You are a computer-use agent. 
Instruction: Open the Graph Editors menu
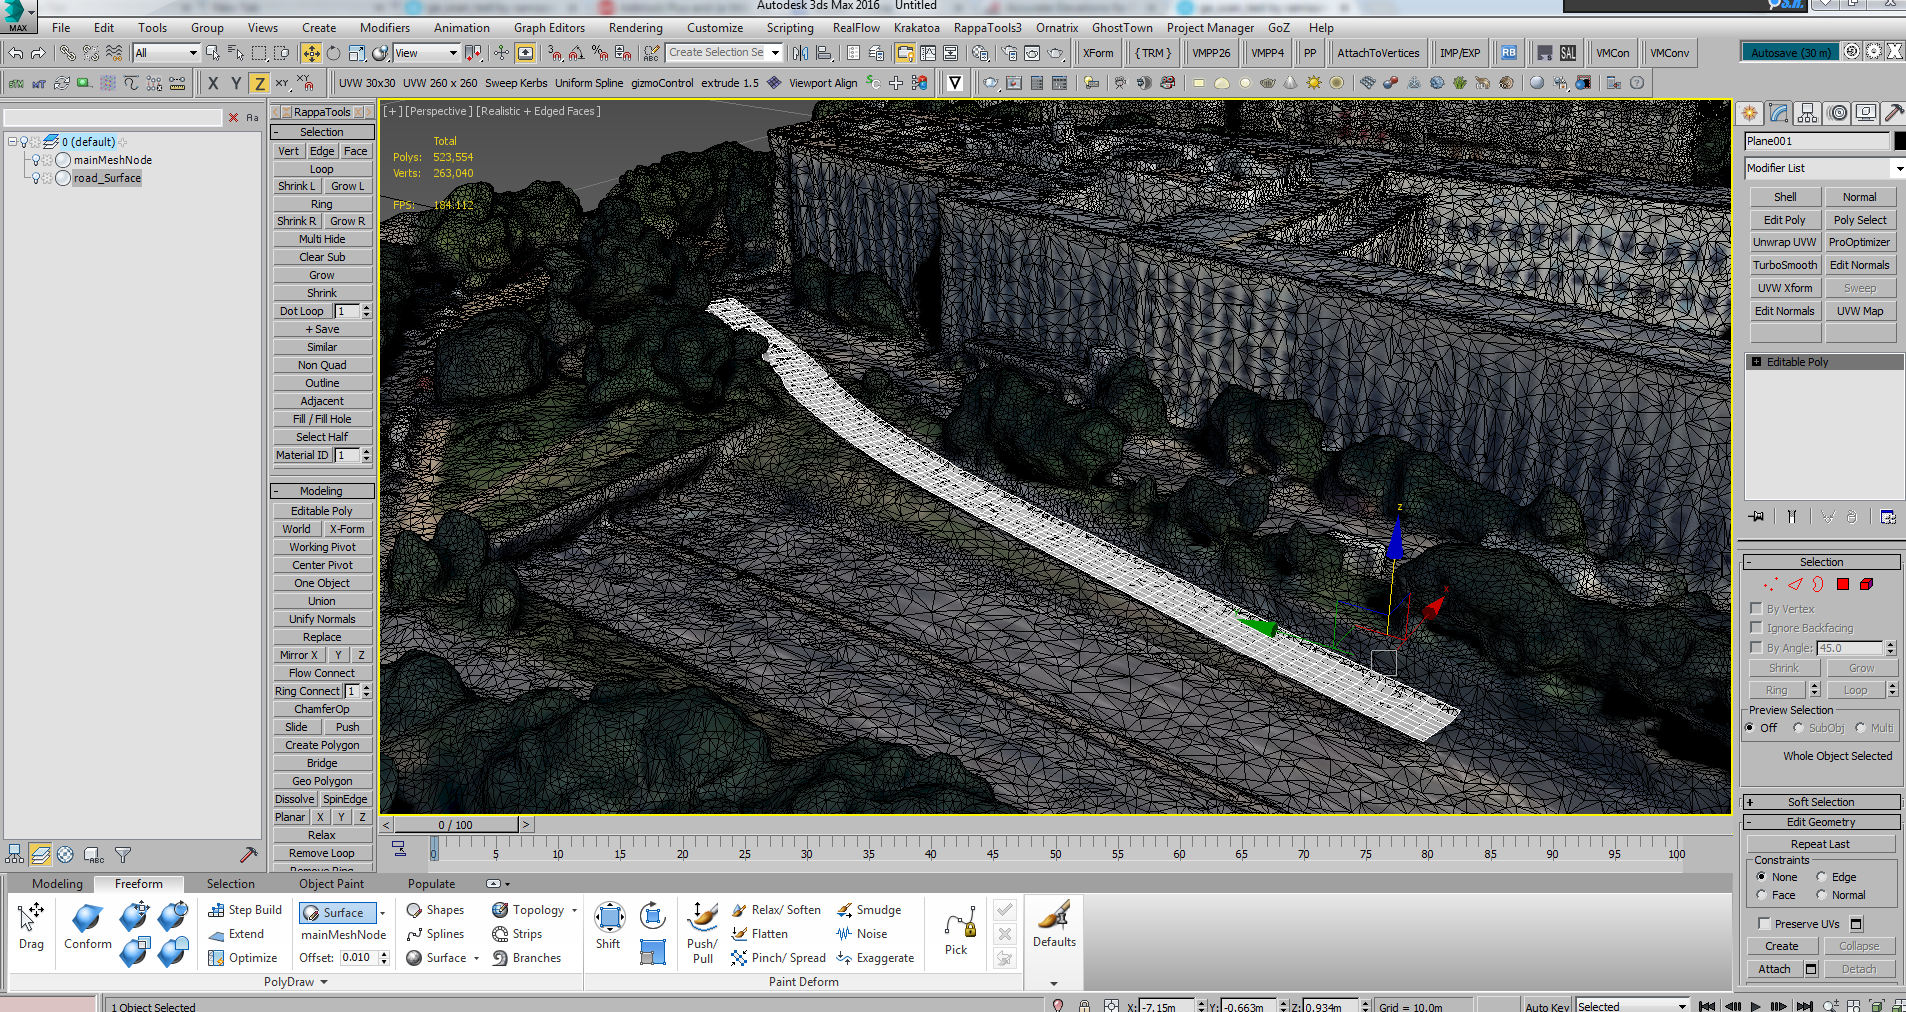click(x=549, y=28)
